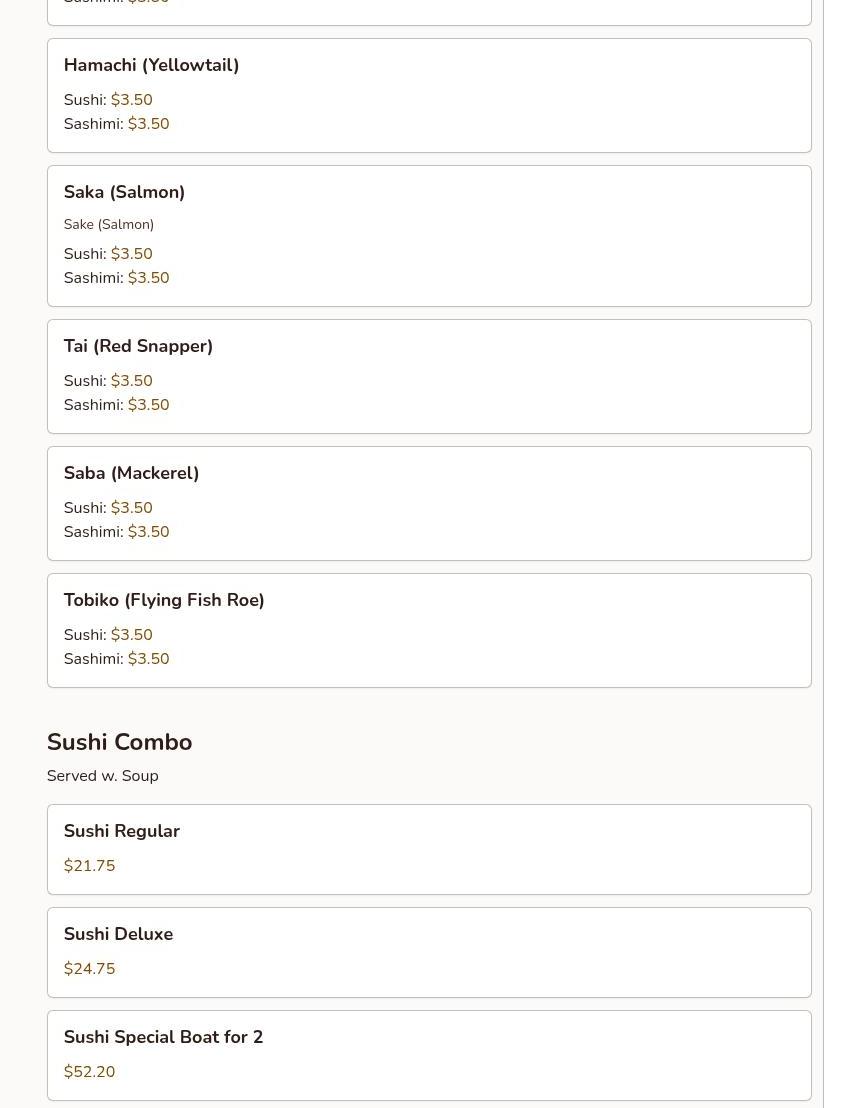The width and height of the screenshot is (844, 1108).
Task: Click the $21.75 Sushi Regular price
Action: (89, 866)
